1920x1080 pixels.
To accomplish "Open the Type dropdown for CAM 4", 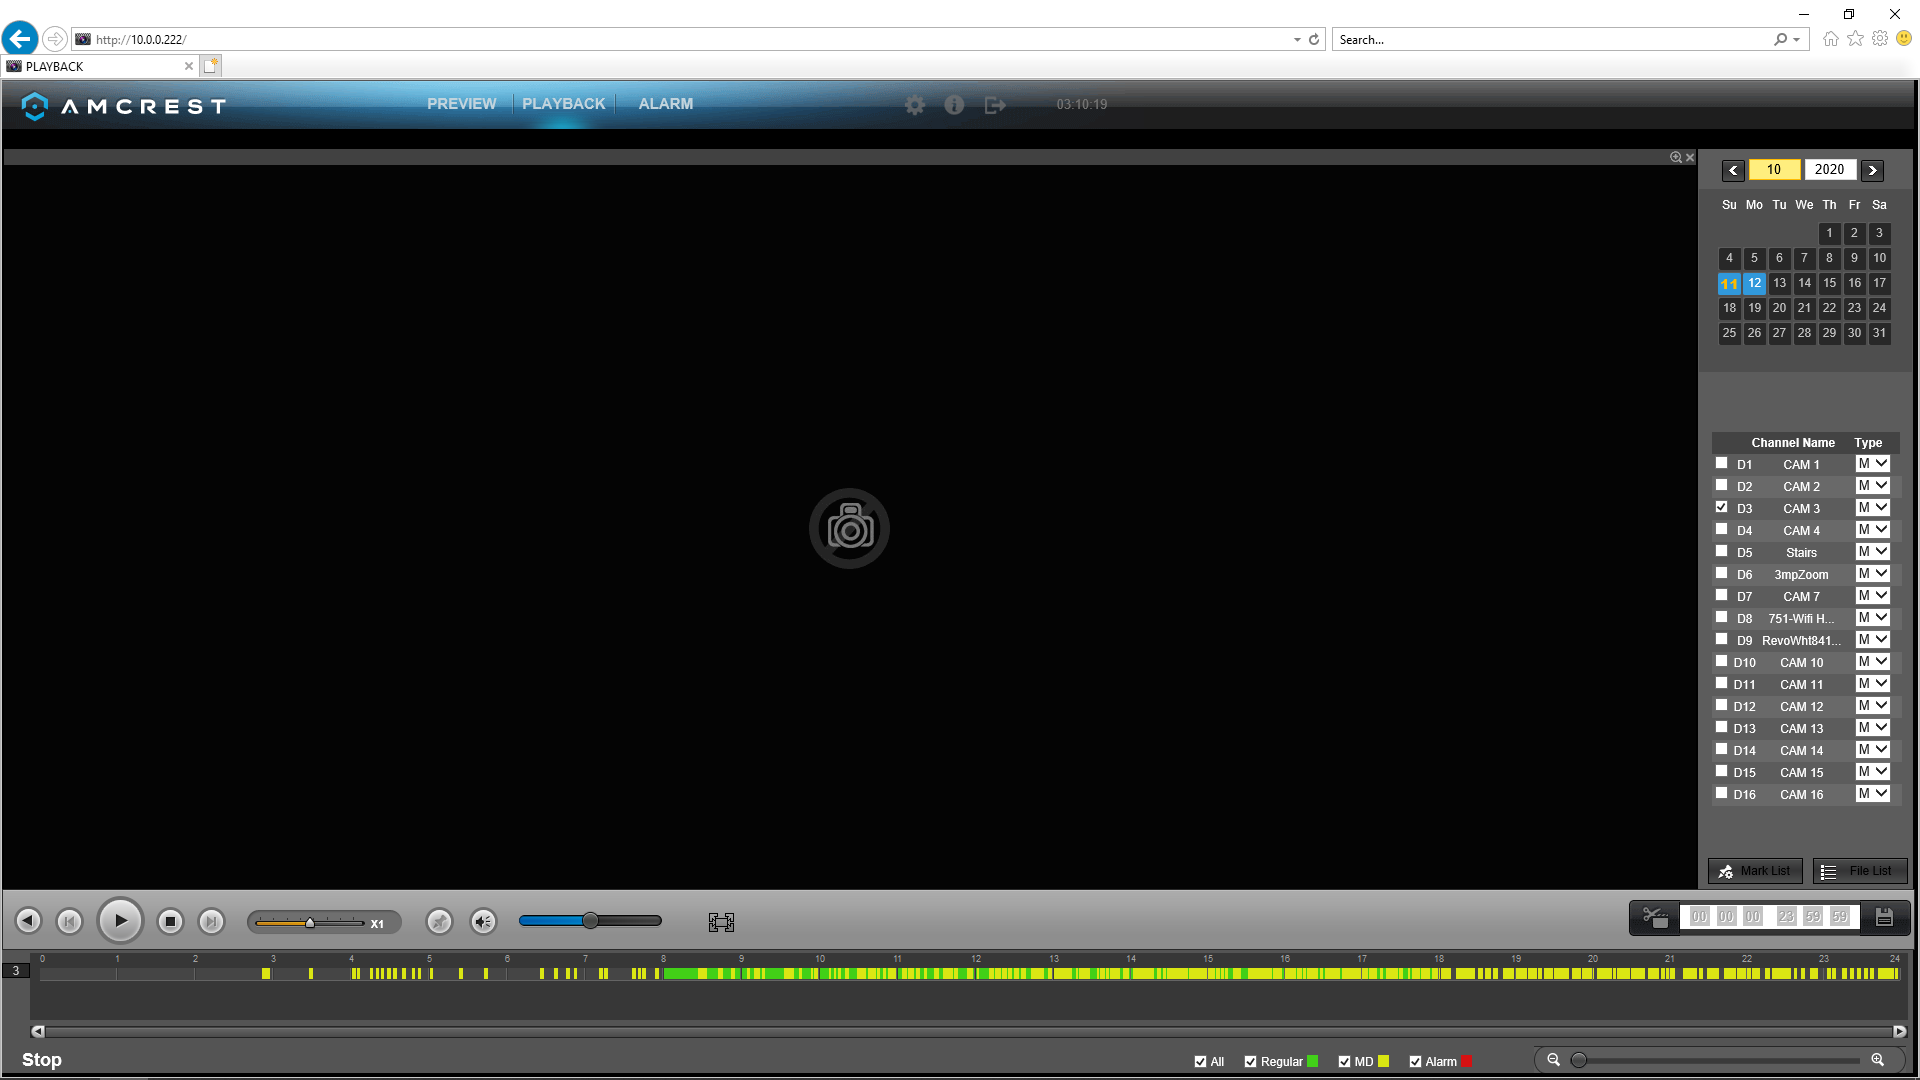I will (1872, 530).
